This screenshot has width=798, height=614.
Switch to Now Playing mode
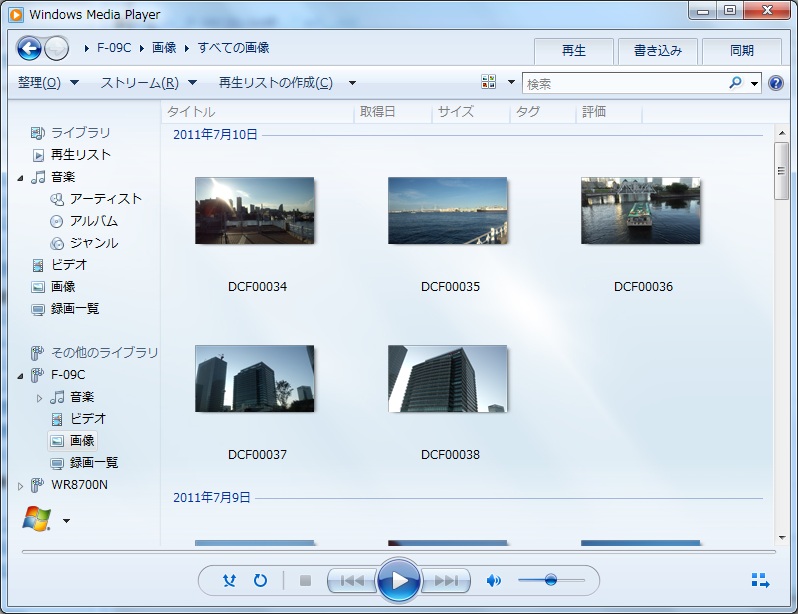pyautogui.click(x=760, y=580)
